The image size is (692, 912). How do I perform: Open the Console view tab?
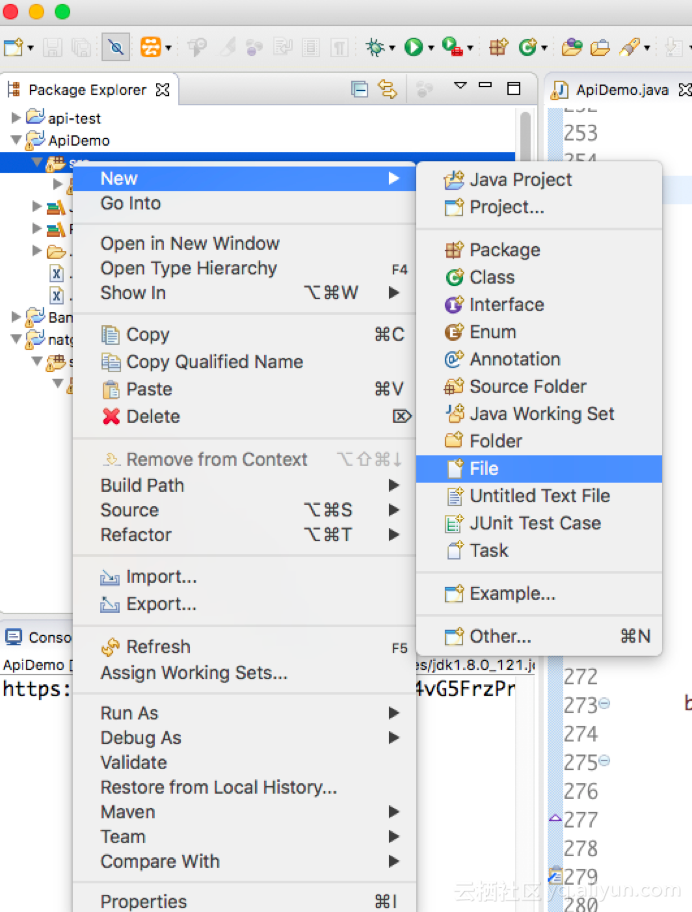pos(50,637)
